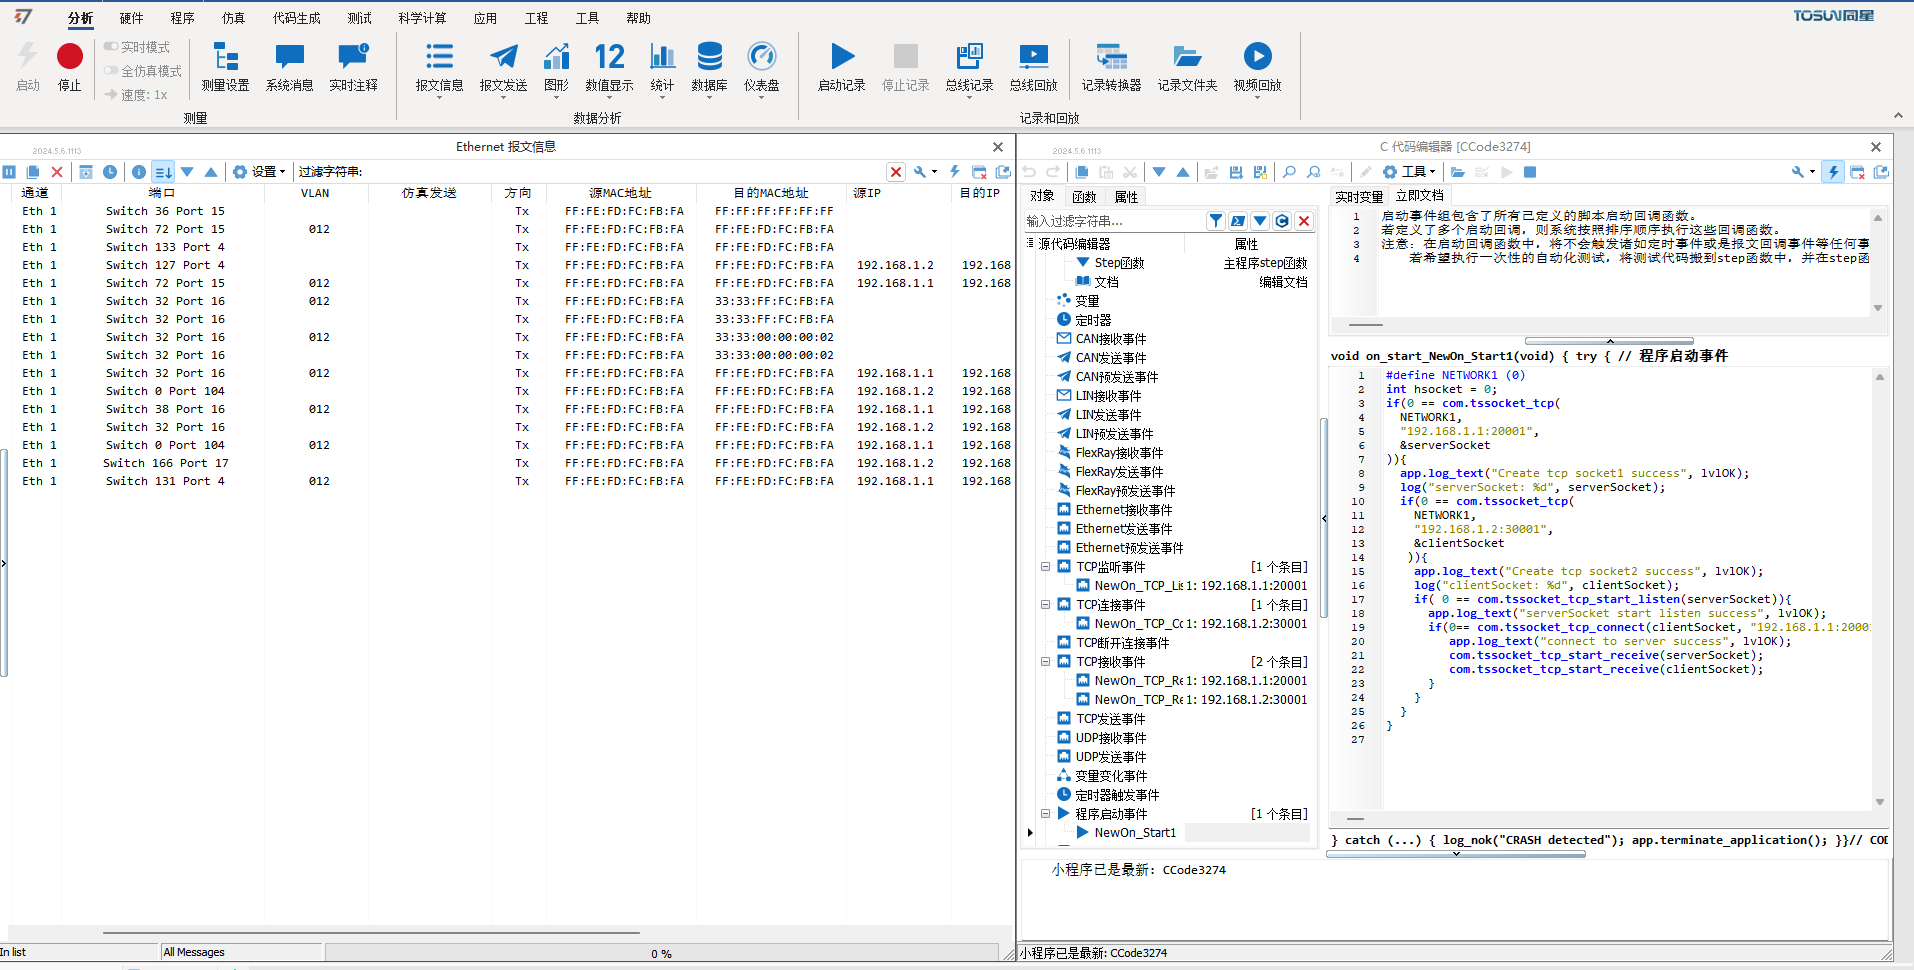Toggle 全仿真模式 full simulation mode
The width and height of the screenshot is (1914, 970).
[143, 71]
